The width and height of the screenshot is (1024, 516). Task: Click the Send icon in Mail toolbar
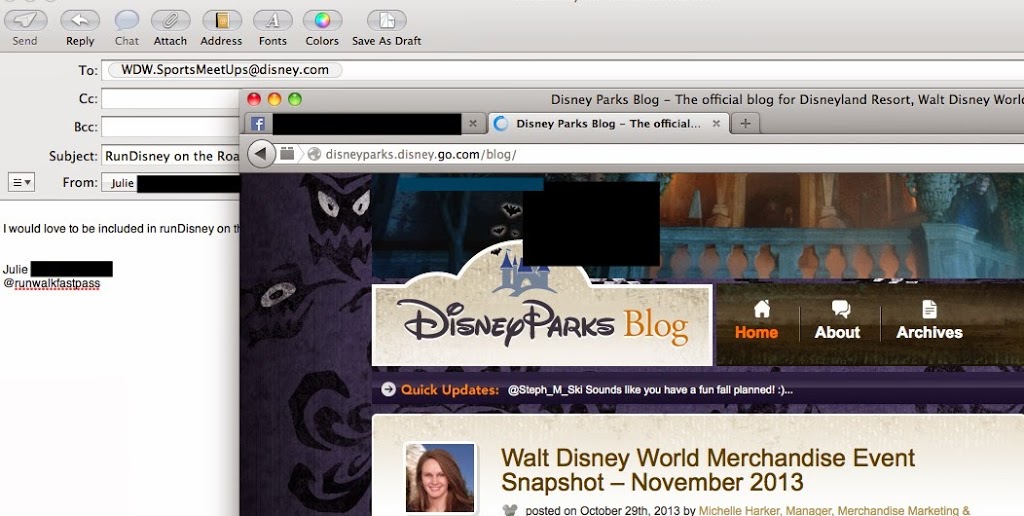[25, 21]
